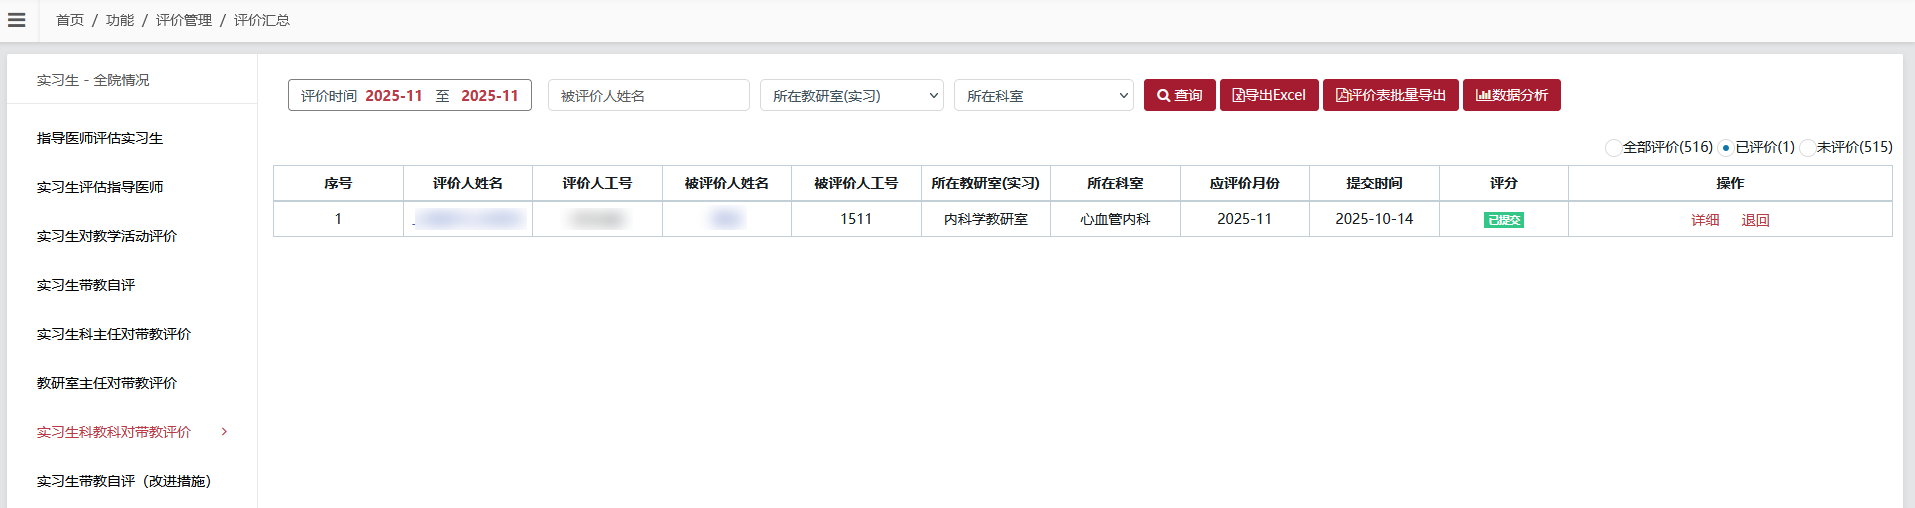Click 内科学教研室 table cell
This screenshot has width=1915, height=508.
pyautogui.click(x=986, y=219)
